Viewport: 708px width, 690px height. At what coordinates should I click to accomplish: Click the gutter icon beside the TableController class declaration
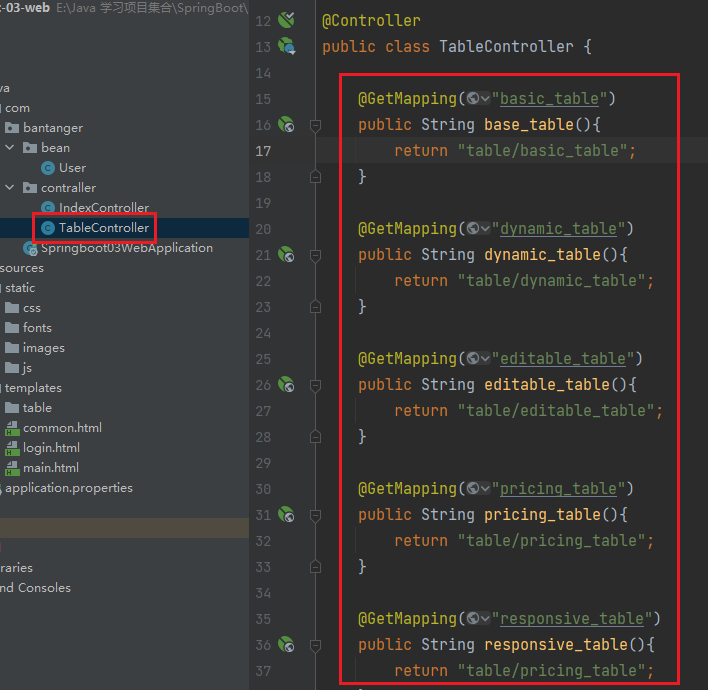pyautogui.click(x=287, y=46)
